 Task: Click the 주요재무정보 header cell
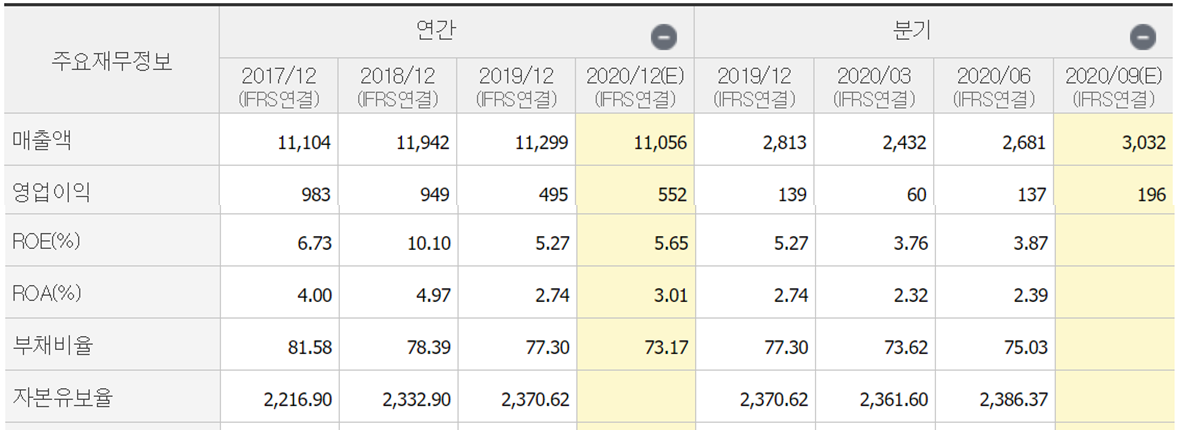(x=112, y=60)
